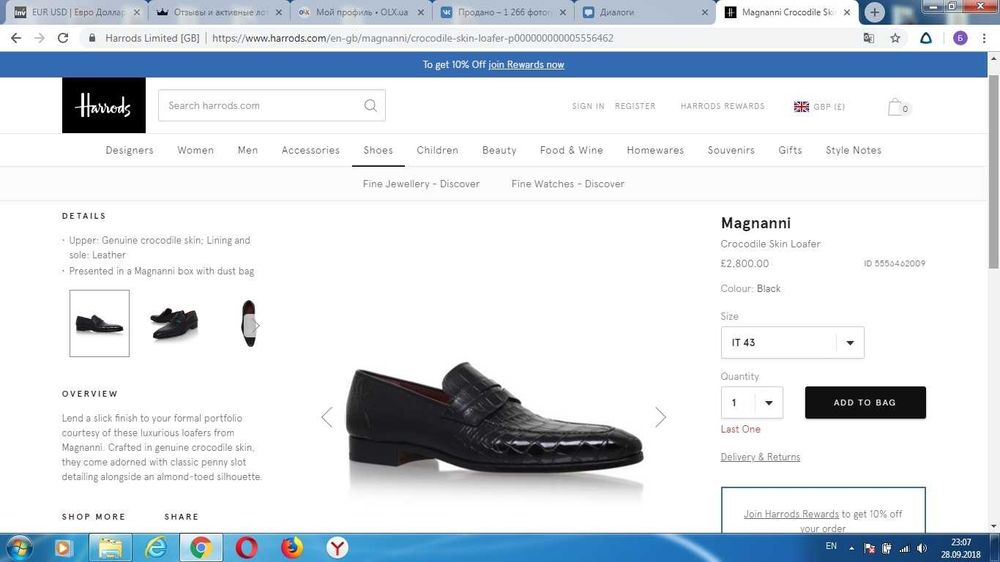Click Join Harrods Rewards link in box
1000x562 pixels.
click(x=791, y=514)
